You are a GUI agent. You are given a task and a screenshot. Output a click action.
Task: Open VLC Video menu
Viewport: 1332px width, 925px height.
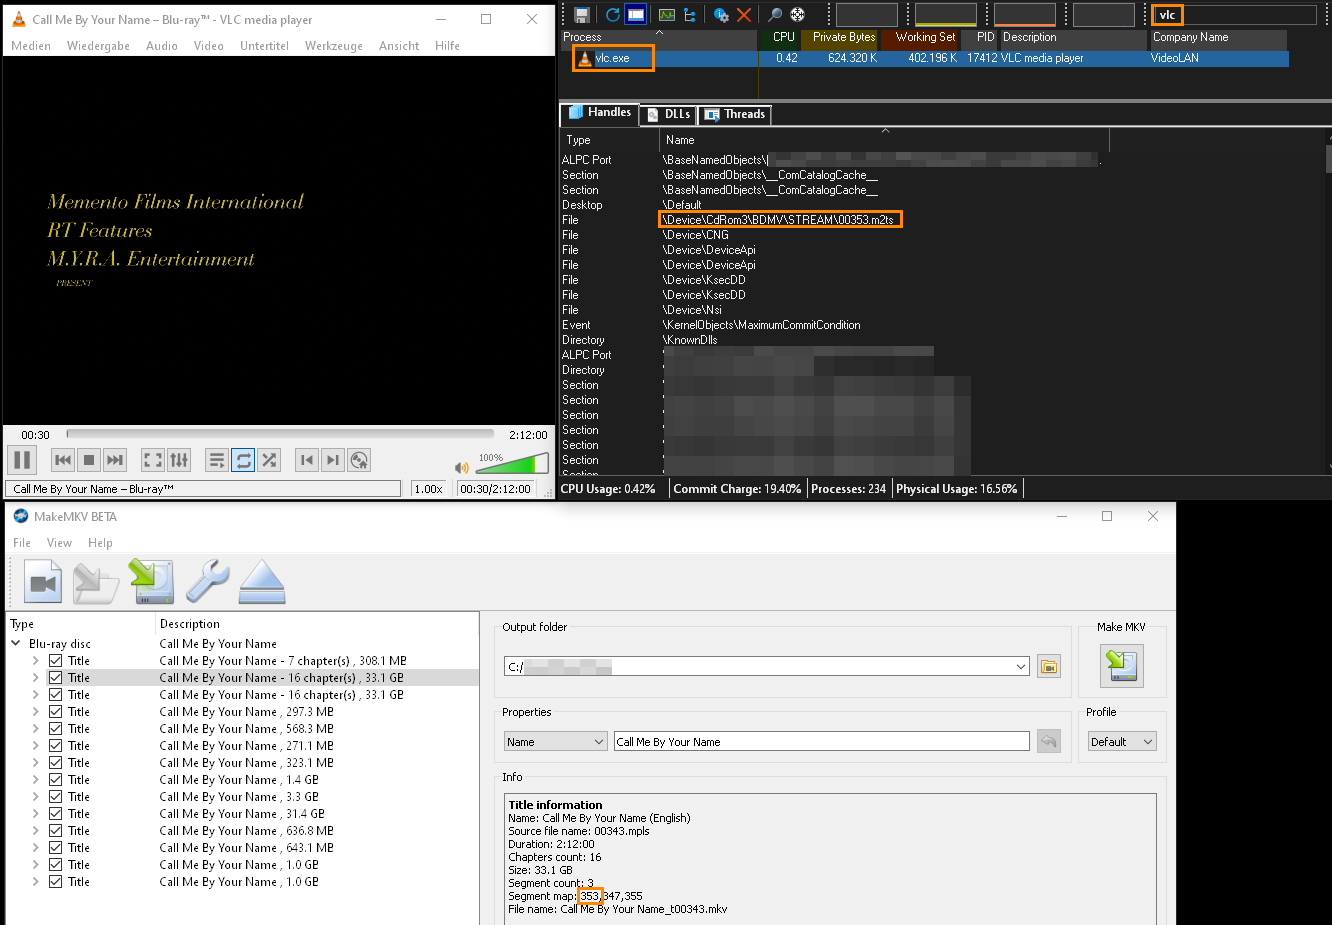point(208,46)
